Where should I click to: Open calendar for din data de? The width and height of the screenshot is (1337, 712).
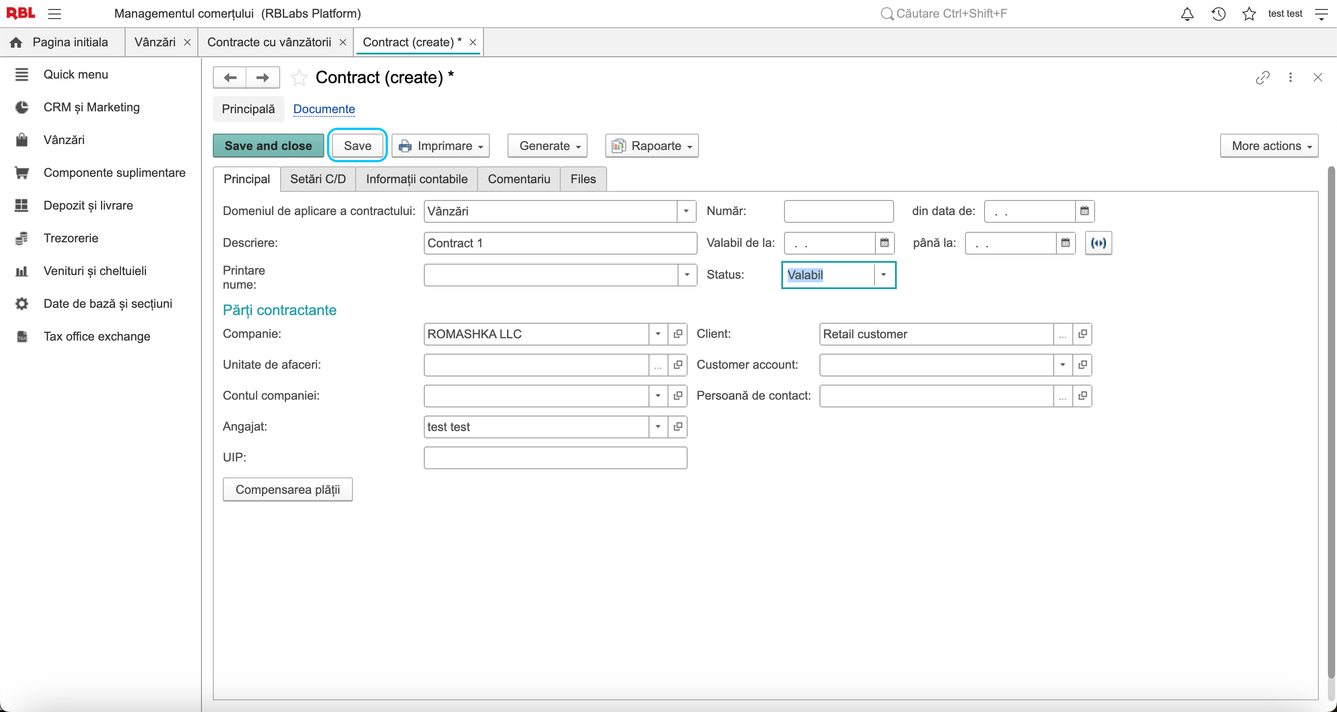pos(1084,211)
